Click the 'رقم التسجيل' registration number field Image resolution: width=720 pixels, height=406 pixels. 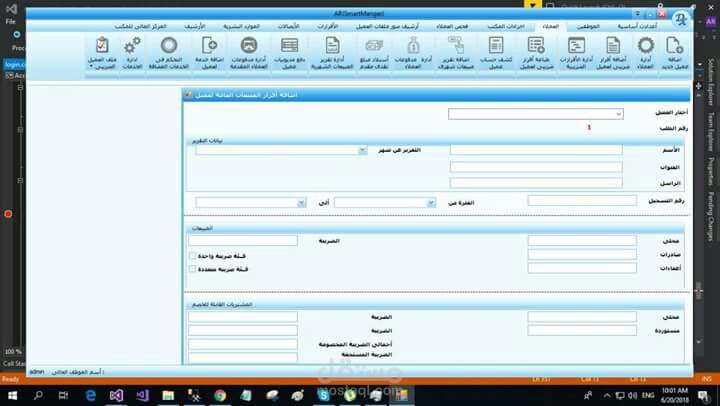[581, 201]
